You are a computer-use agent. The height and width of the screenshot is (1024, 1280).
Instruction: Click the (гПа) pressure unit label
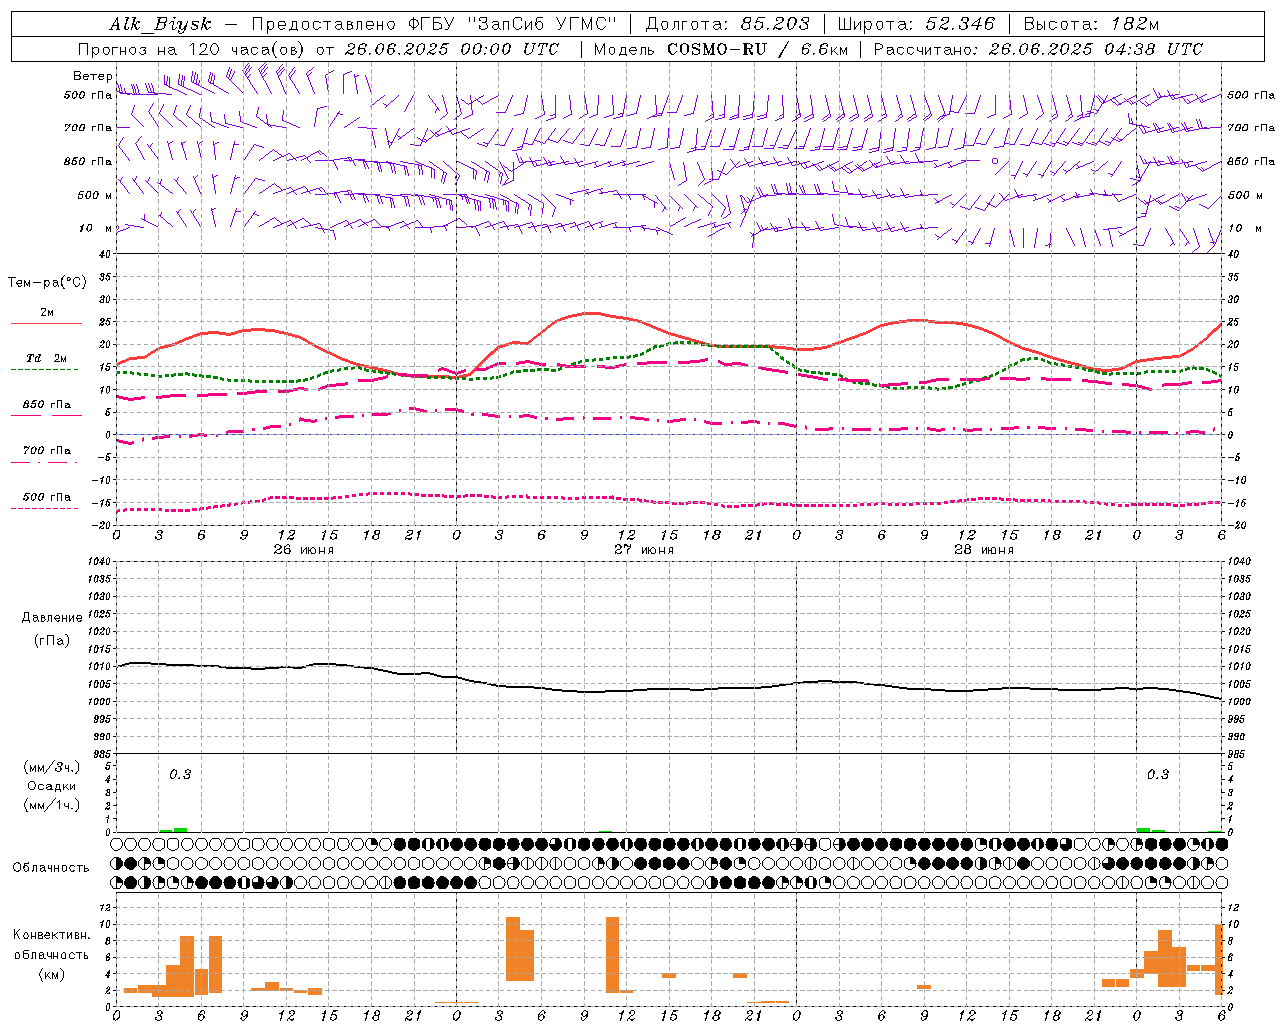(52, 640)
